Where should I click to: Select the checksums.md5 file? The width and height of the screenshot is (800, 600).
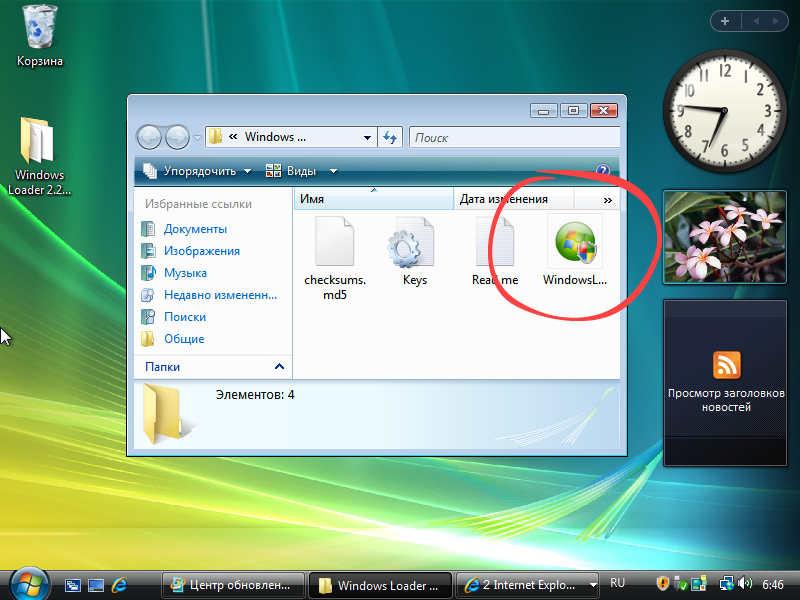tap(335, 258)
